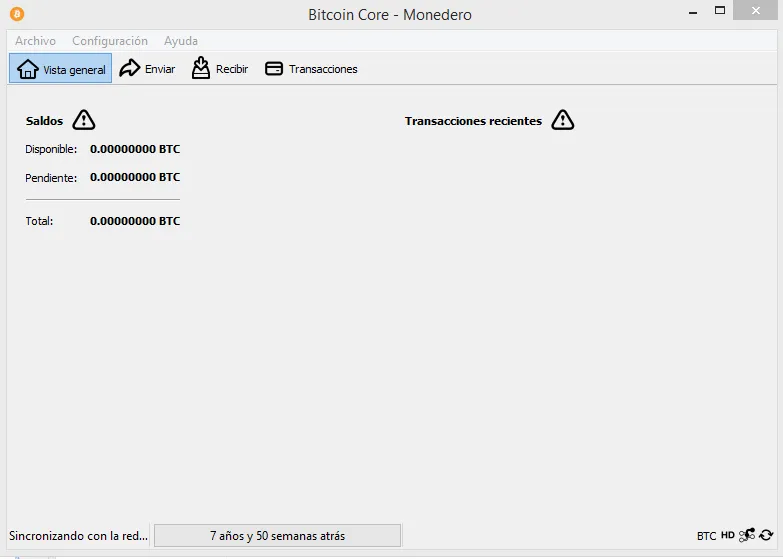783x559 pixels.
Task: Minimize the Bitcoin Core window
Action: pyautogui.click(x=693, y=12)
